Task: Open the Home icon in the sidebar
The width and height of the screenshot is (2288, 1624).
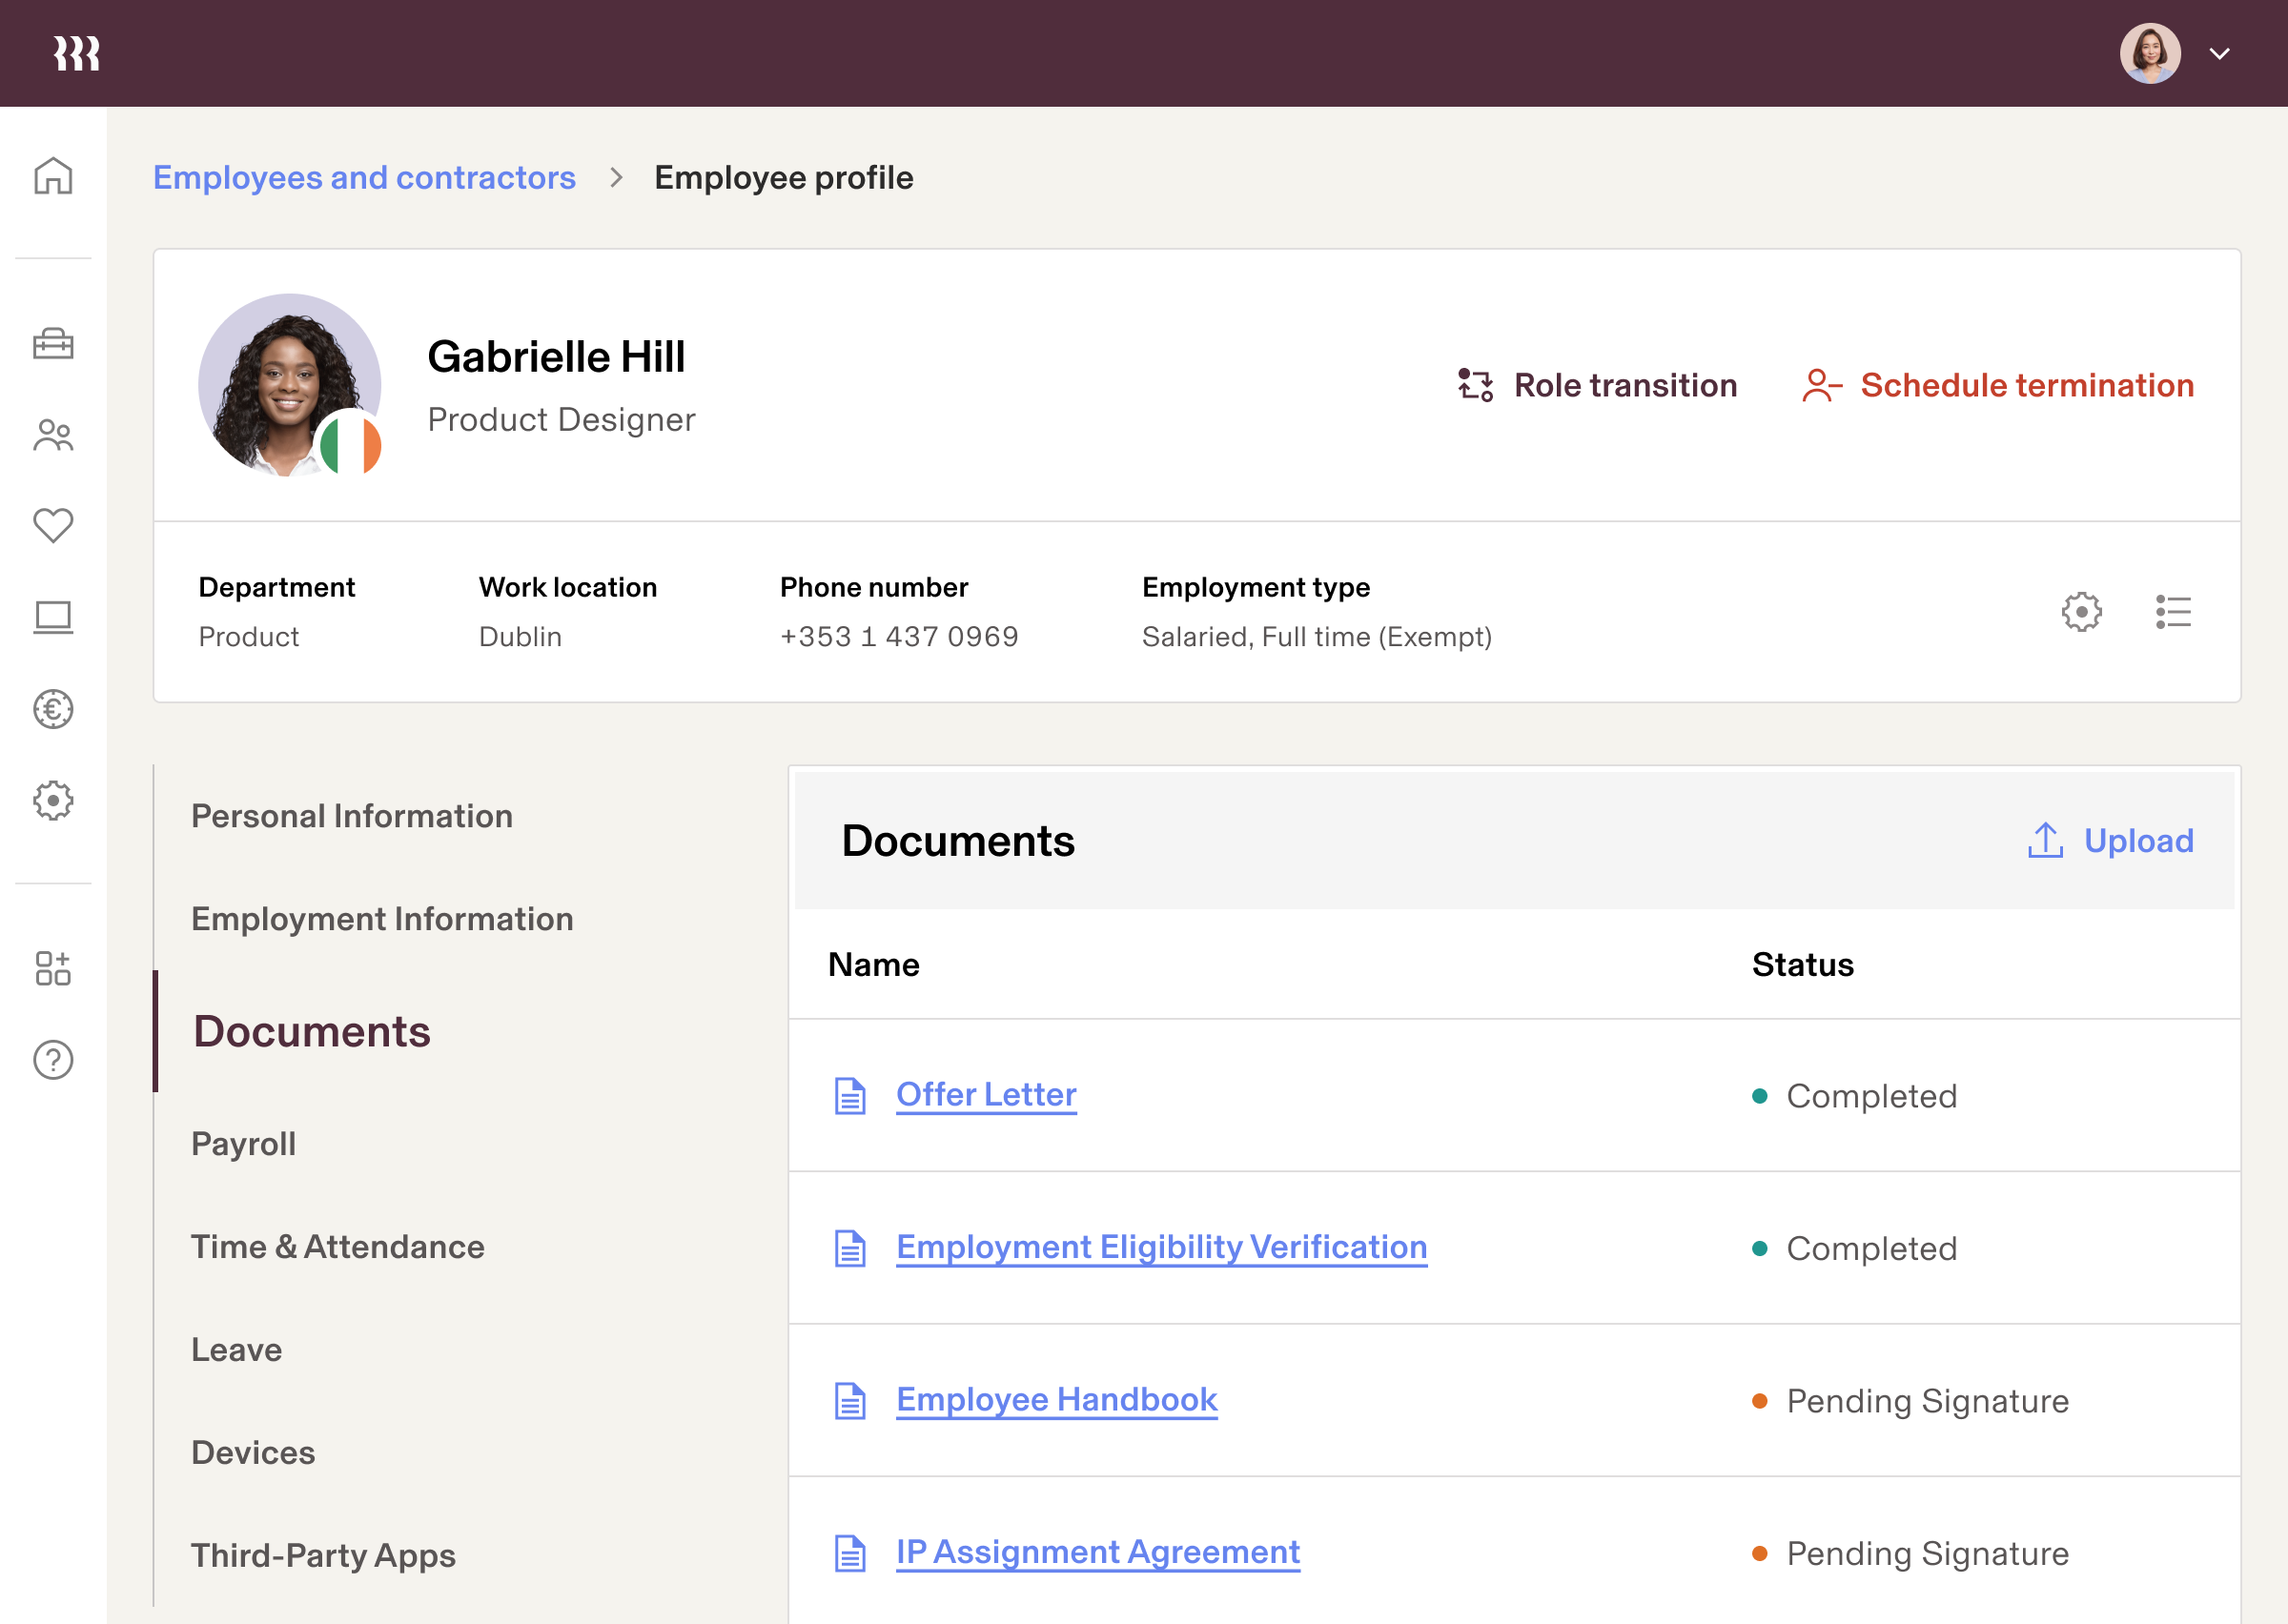Action: 53,175
